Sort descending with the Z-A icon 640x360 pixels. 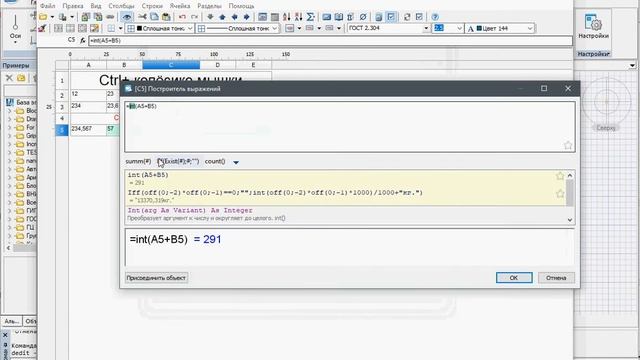point(298,17)
